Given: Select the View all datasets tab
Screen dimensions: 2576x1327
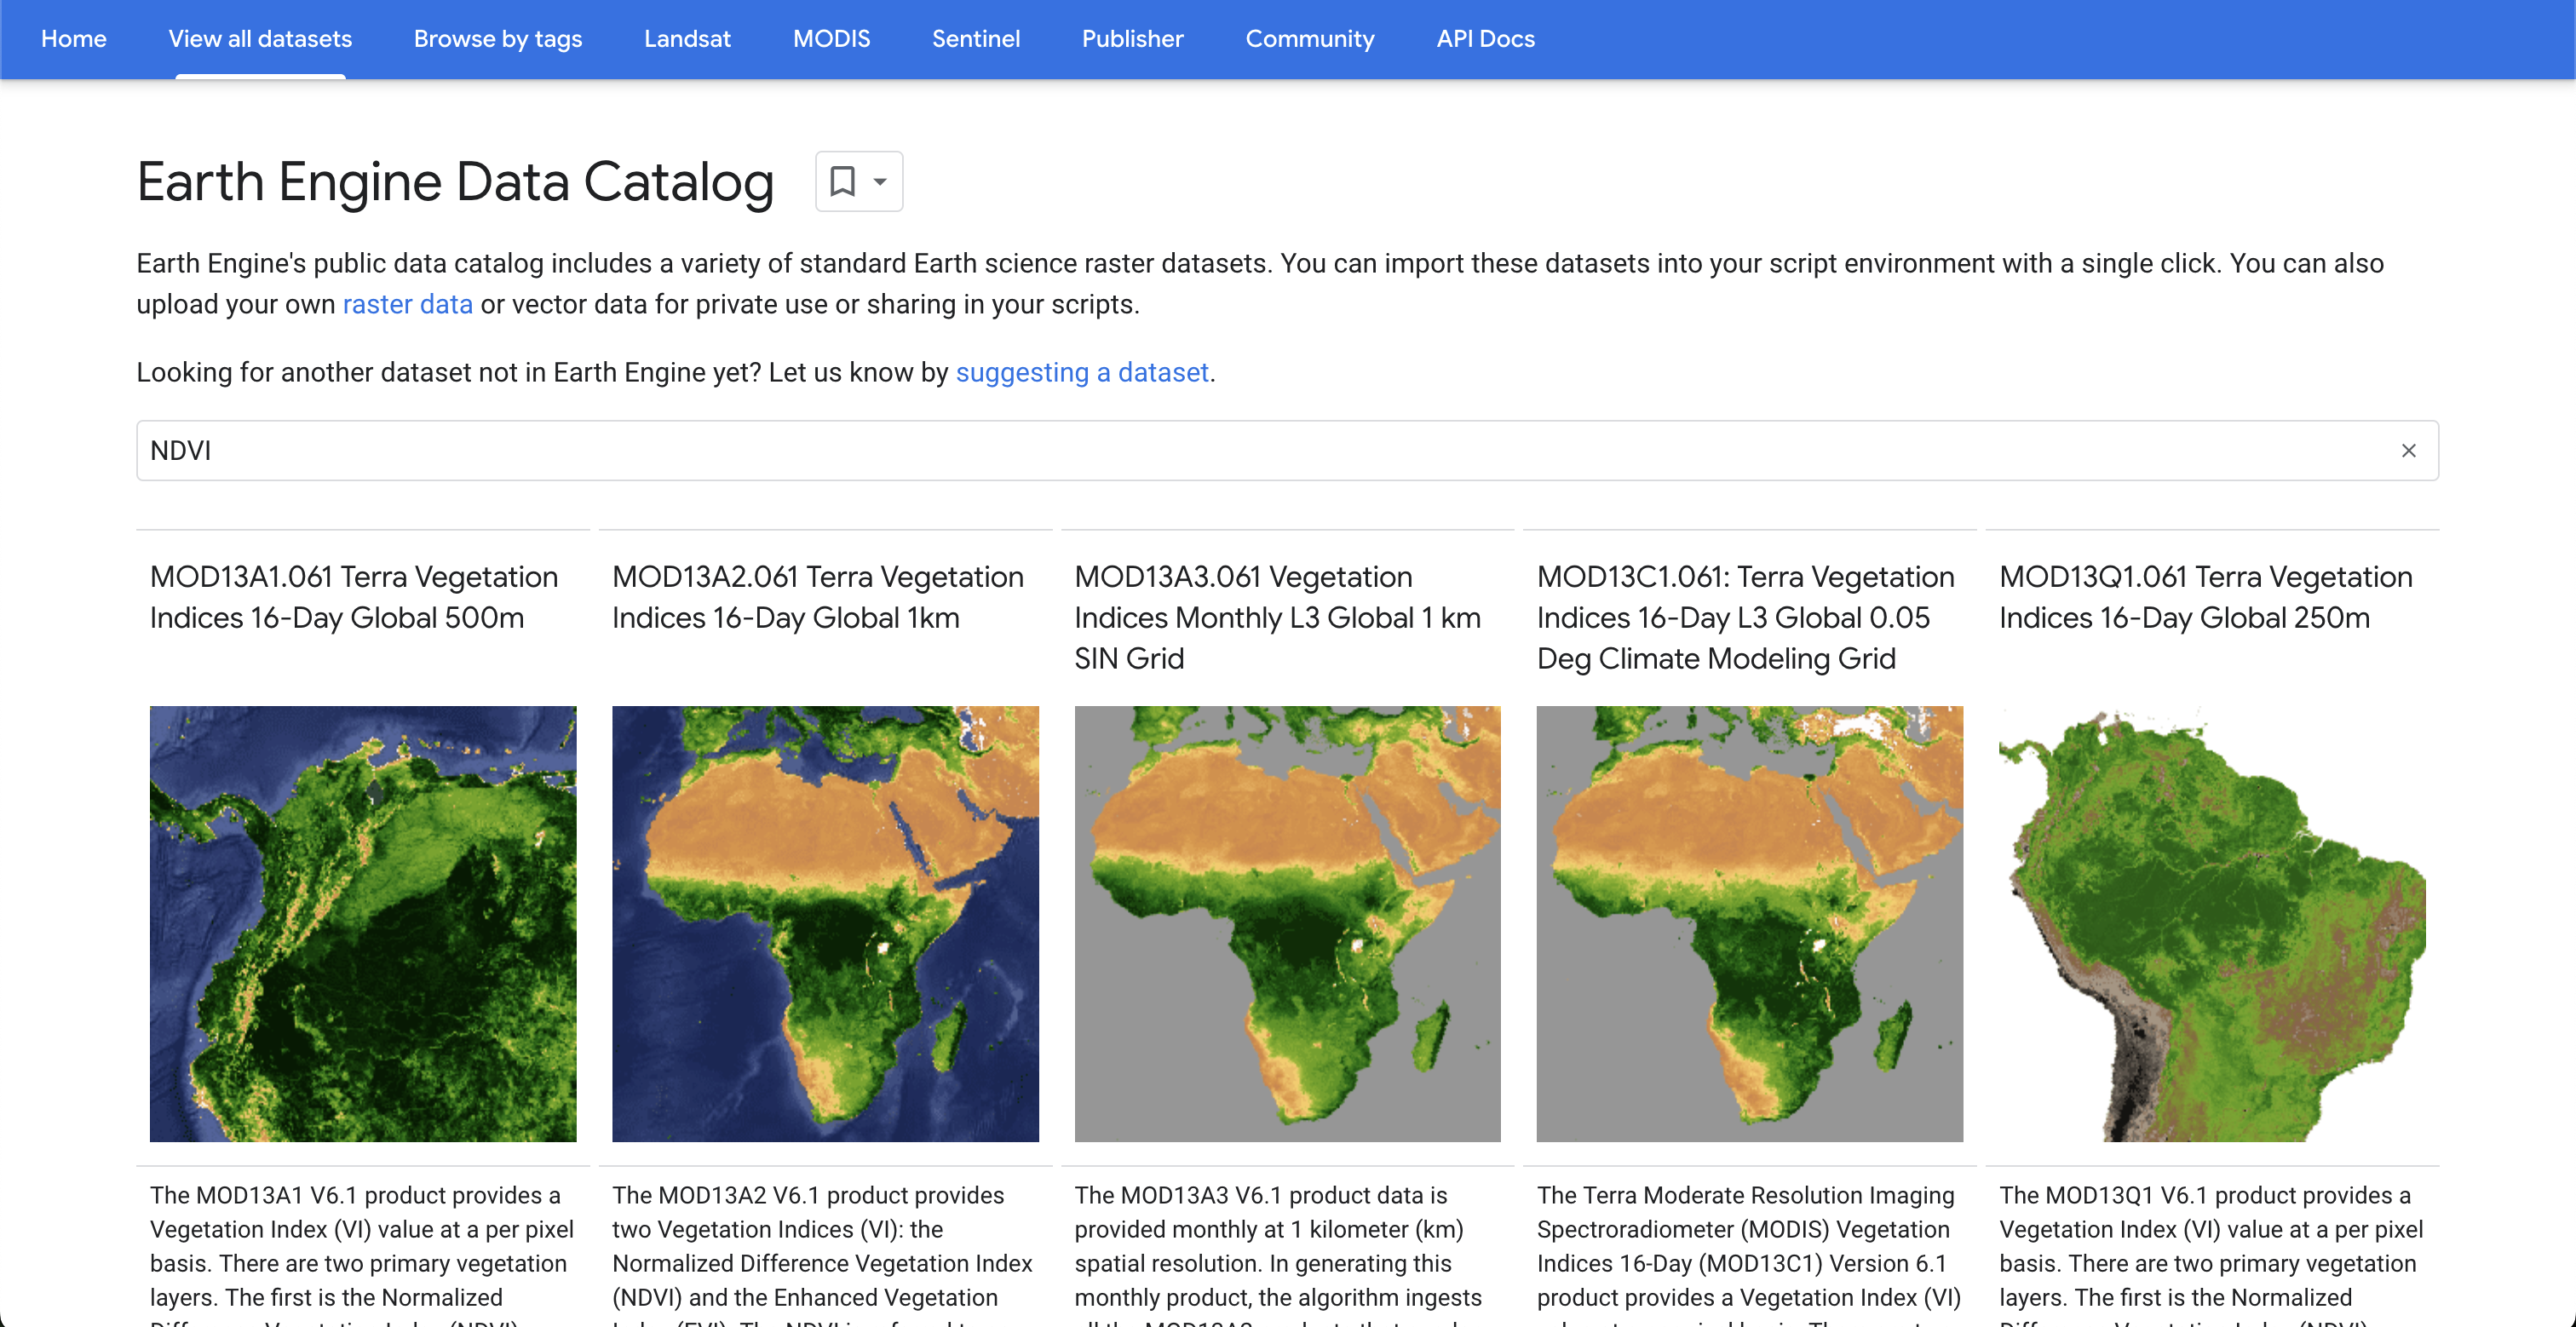Looking at the screenshot, I should point(260,39).
